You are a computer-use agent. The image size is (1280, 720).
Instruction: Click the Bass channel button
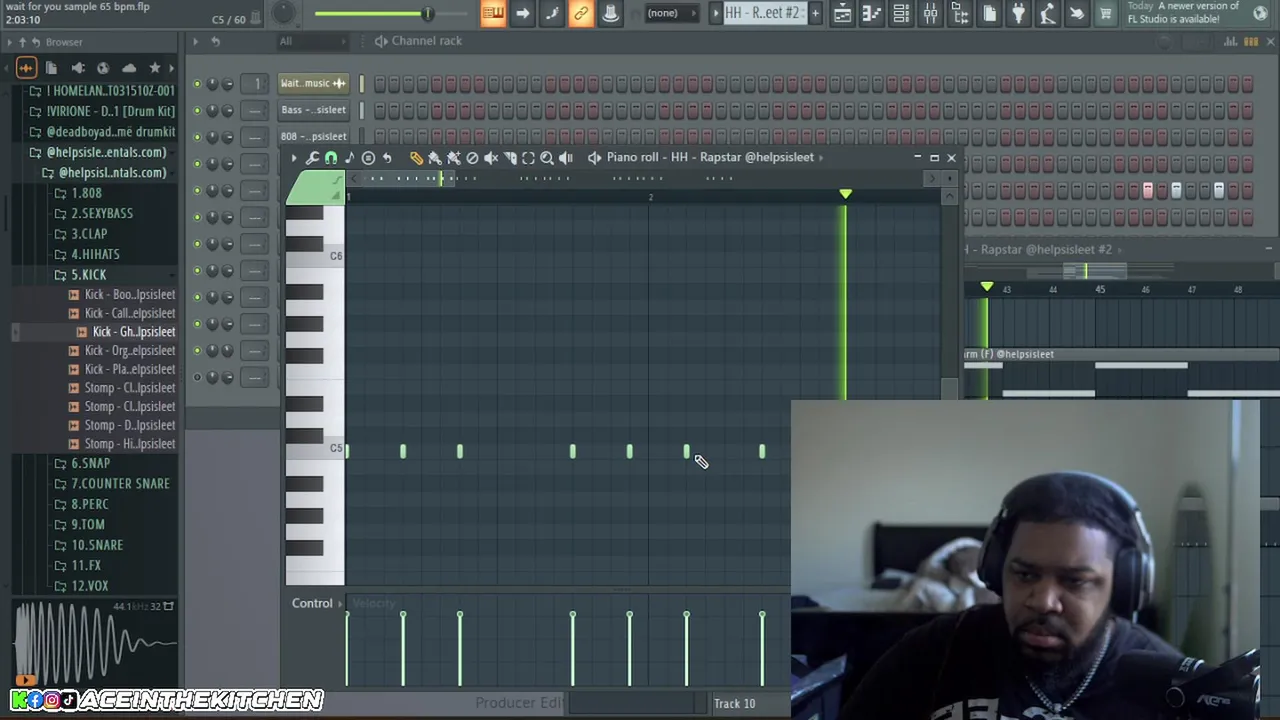pos(313,110)
